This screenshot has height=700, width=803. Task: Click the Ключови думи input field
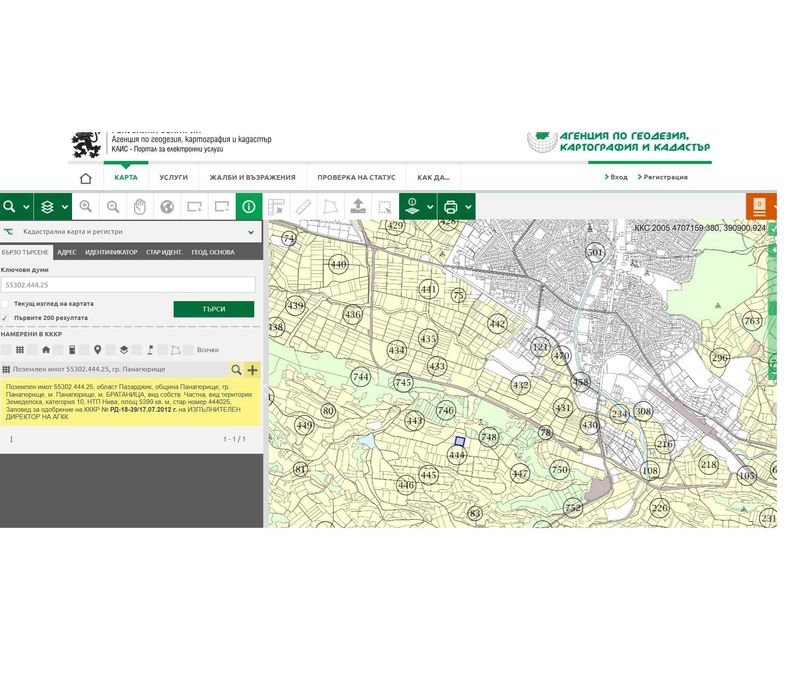click(128, 285)
